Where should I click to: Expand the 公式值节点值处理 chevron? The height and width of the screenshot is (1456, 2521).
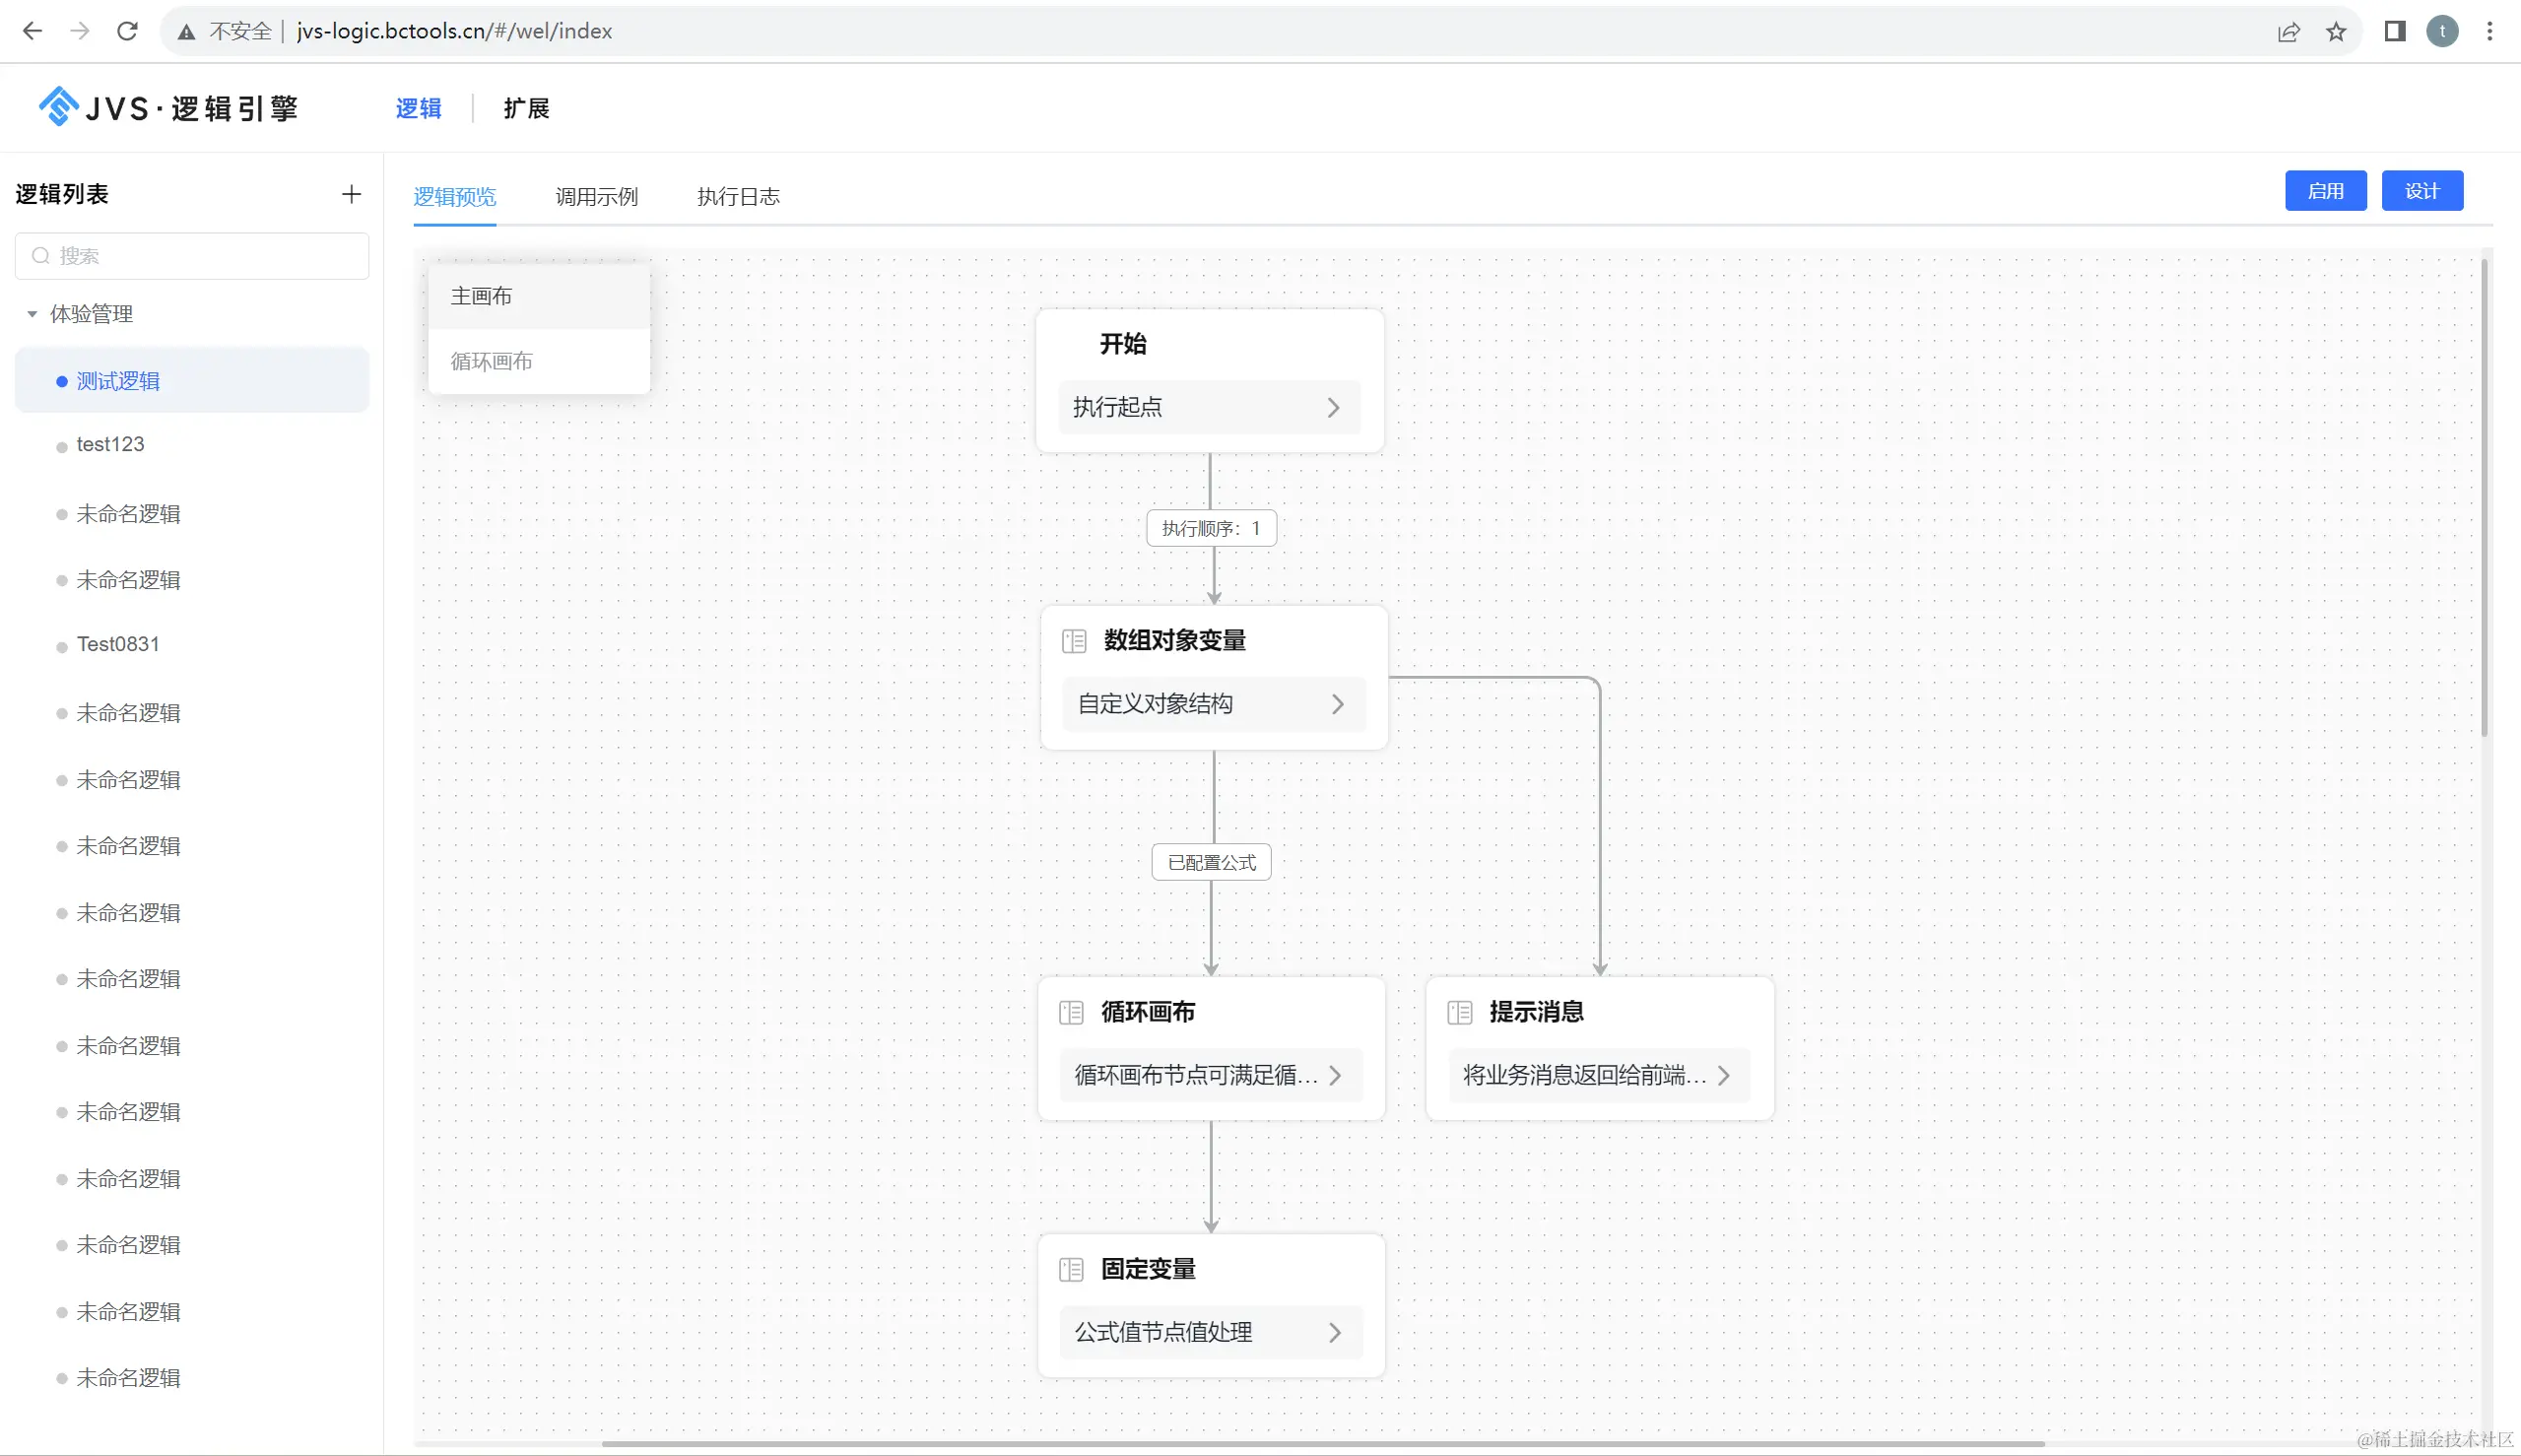point(1335,1332)
